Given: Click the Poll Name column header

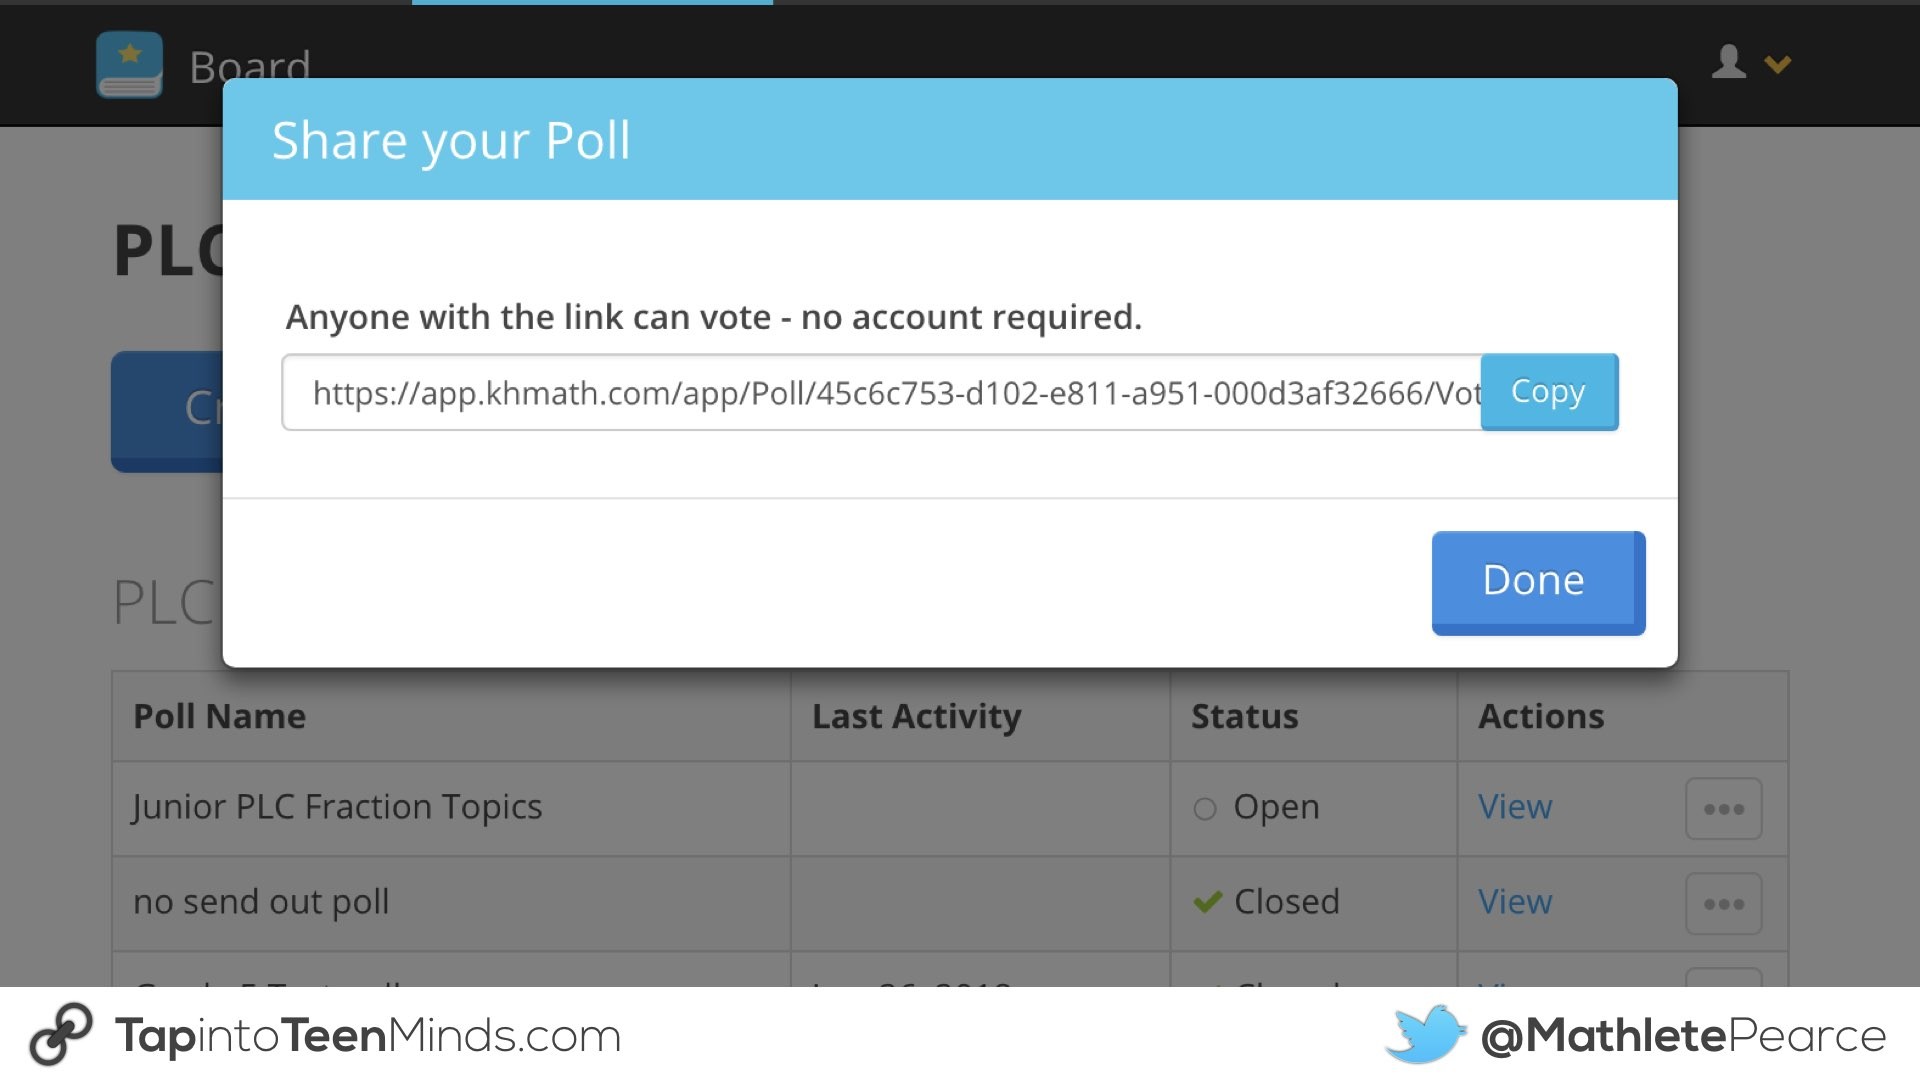Looking at the screenshot, I should coord(220,717).
